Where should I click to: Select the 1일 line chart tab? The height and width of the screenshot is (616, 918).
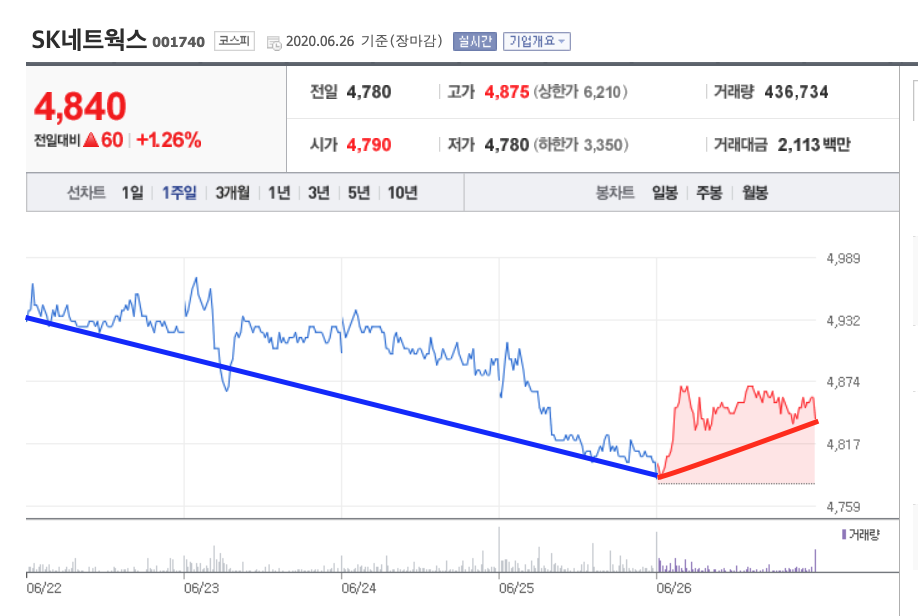point(132,193)
